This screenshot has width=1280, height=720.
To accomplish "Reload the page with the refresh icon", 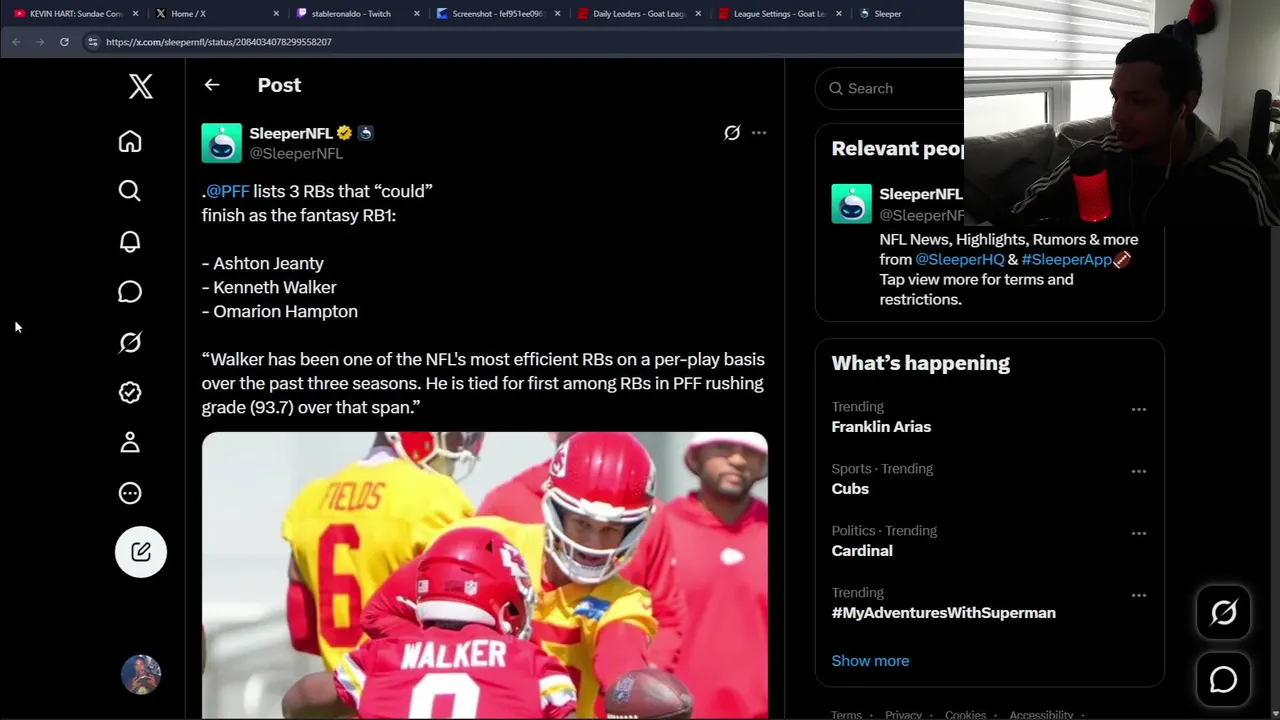I will click(x=64, y=42).
